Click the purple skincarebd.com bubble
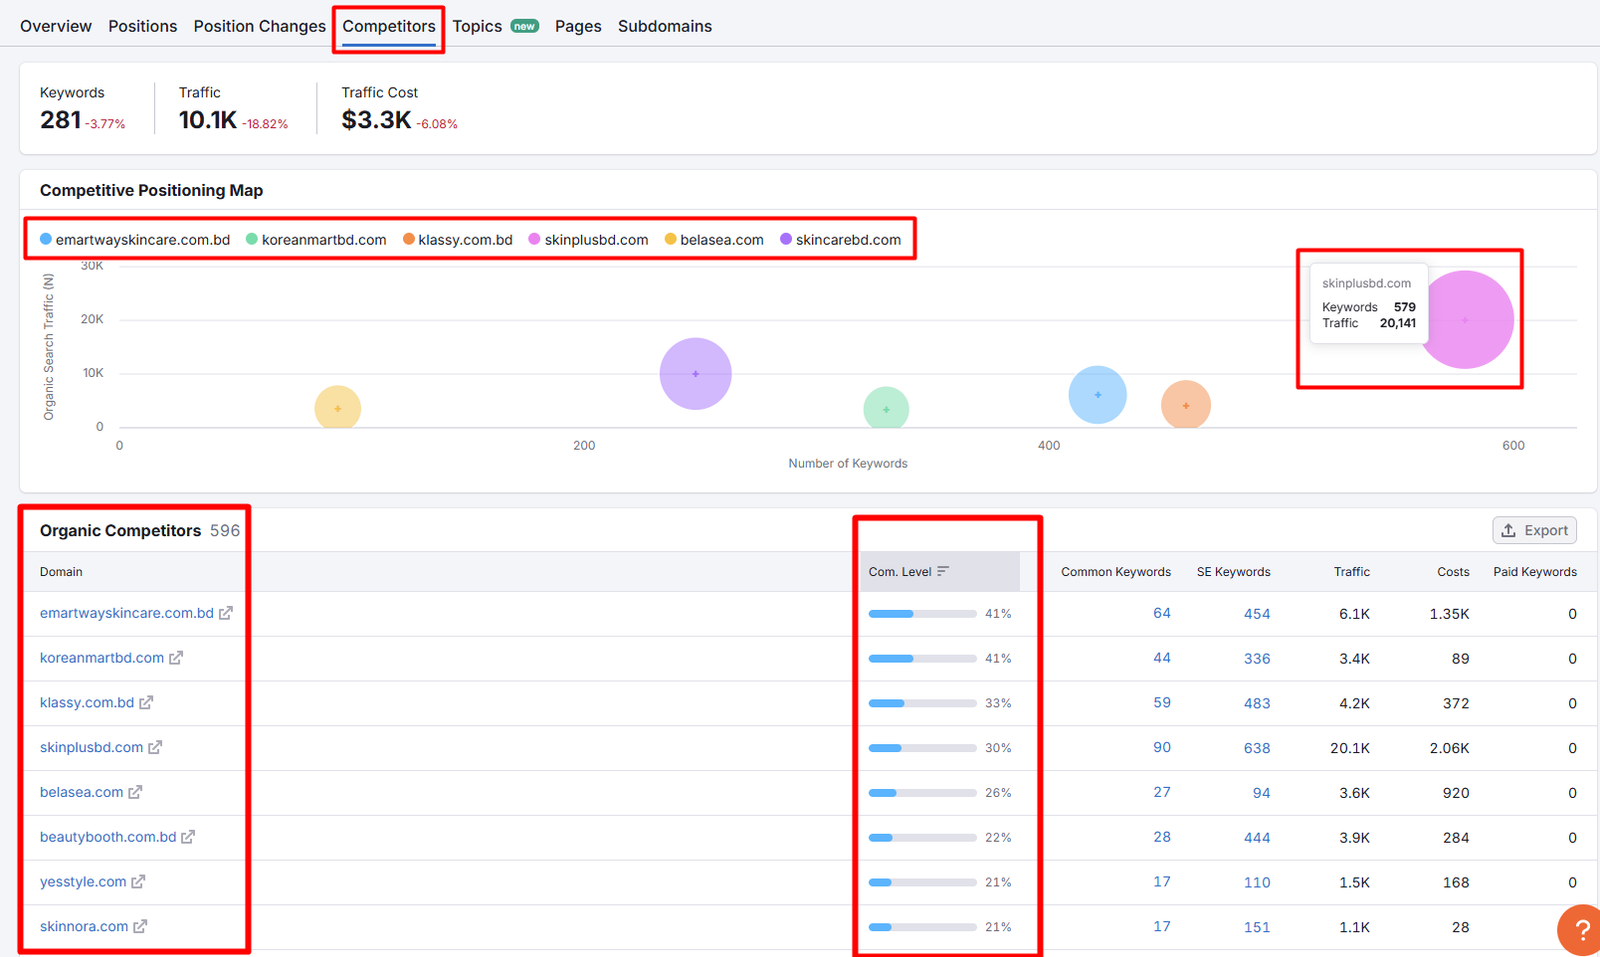 pyautogui.click(x=696, y=374)
